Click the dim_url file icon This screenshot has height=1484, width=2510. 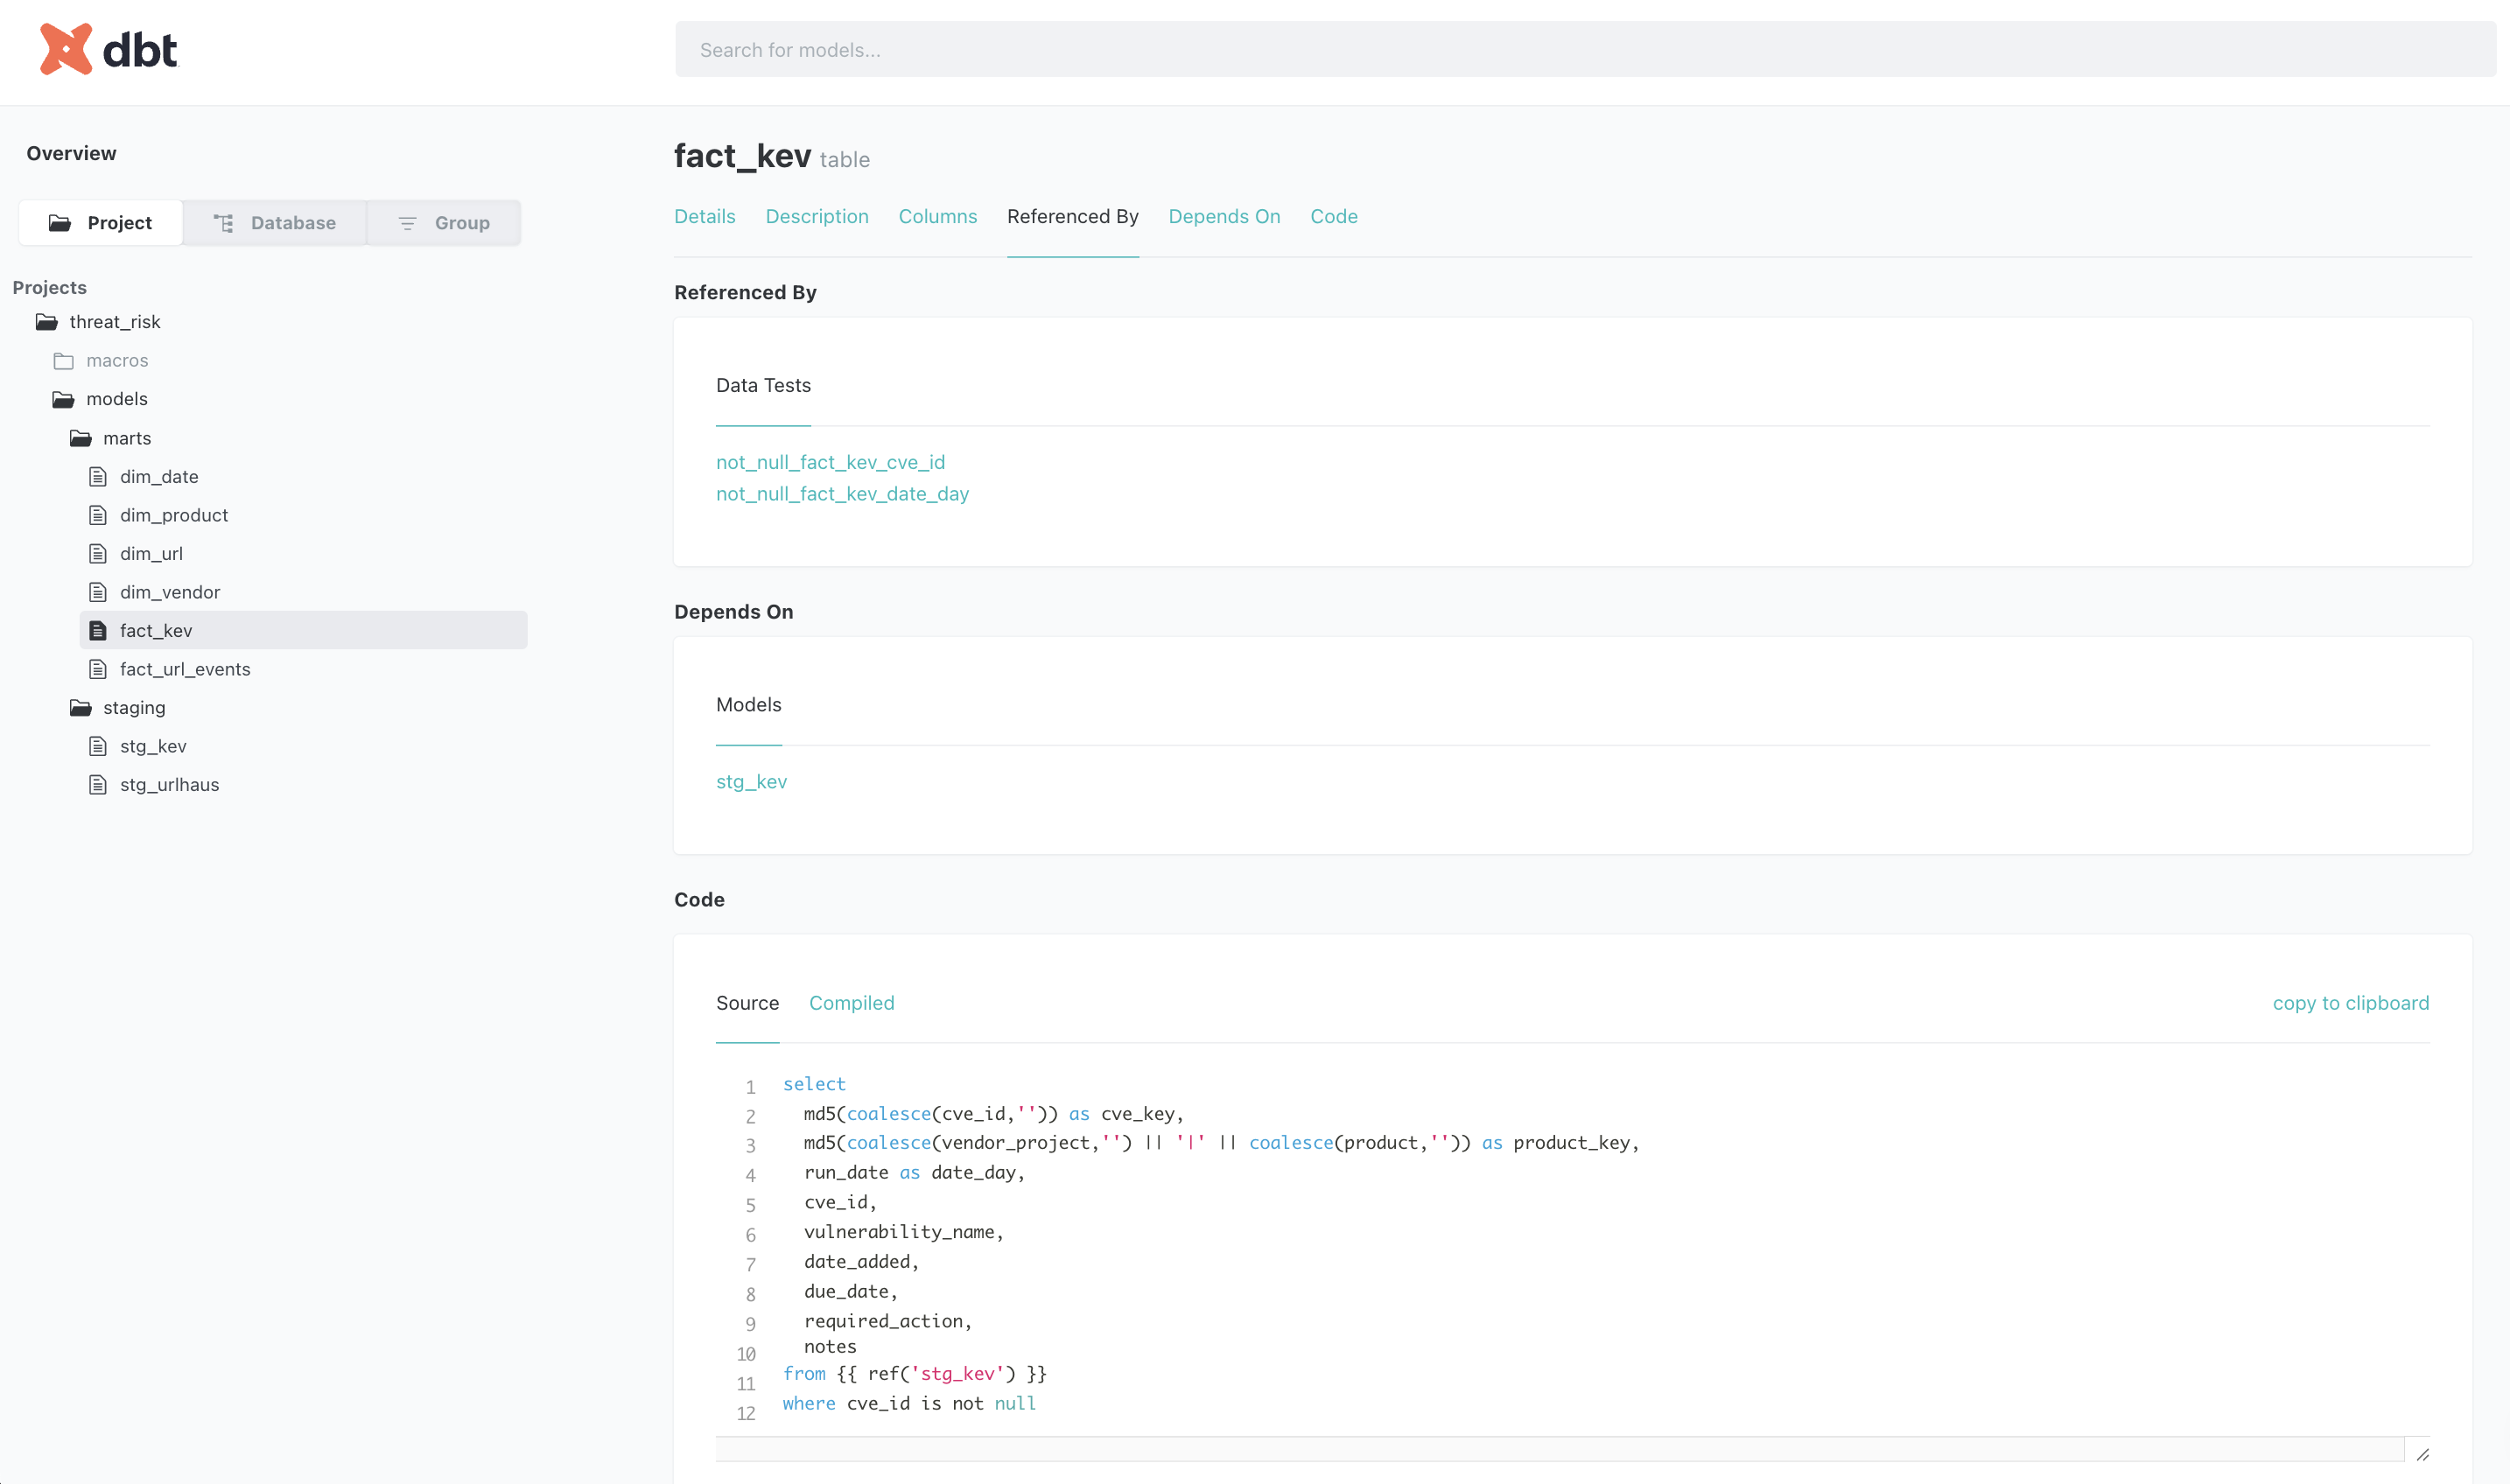pyautogui.click(x=98, y=554)
